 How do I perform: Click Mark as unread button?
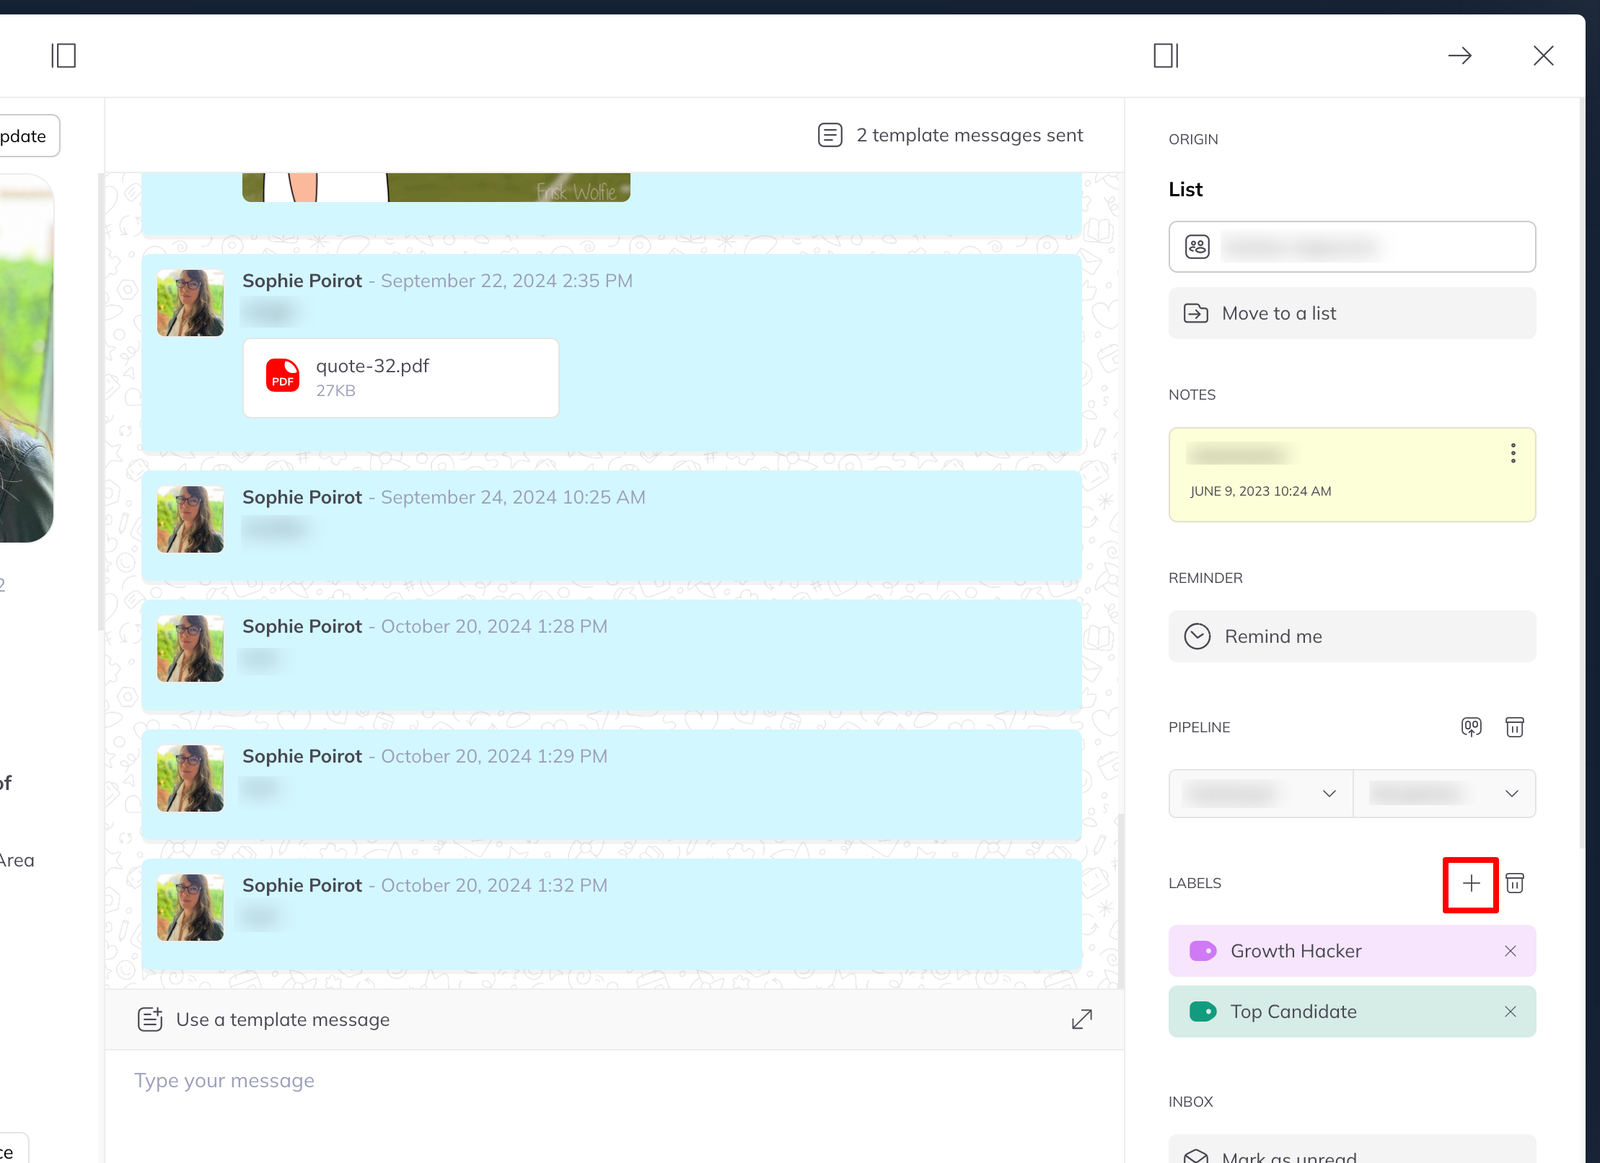click(x=1352, y=1149)
